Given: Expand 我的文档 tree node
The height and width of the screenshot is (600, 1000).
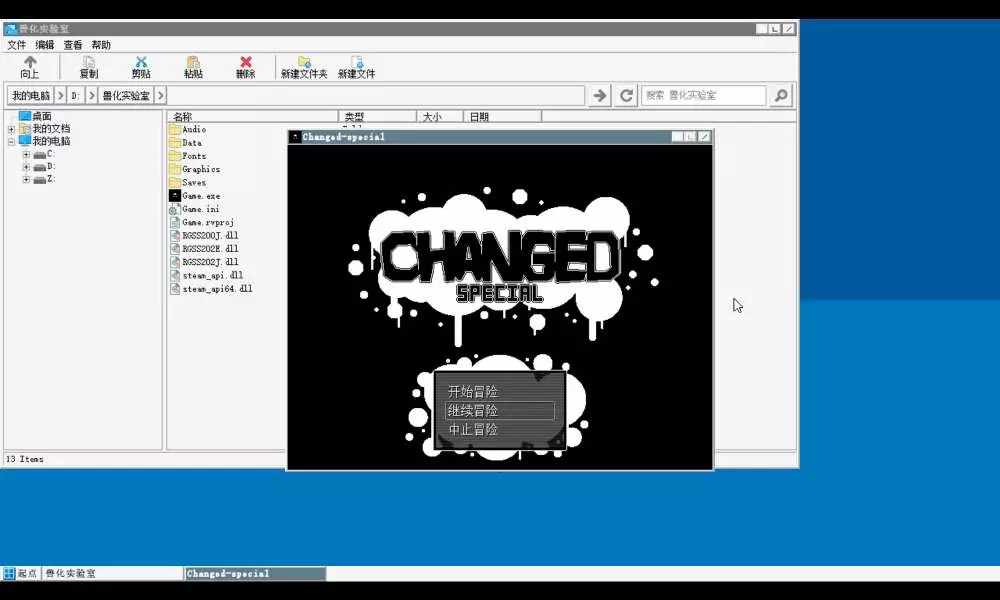Looking at the screenshot, I should [x=11, y=129].
